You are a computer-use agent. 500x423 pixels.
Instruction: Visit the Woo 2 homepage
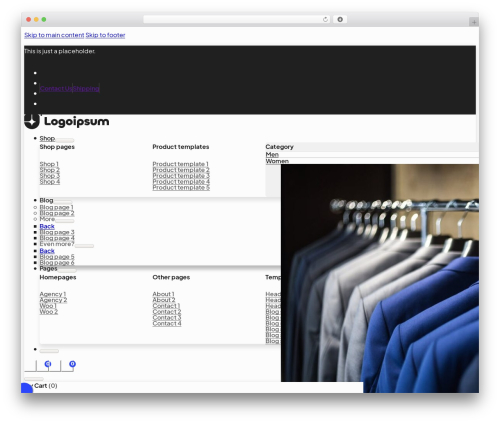point(49,312)
